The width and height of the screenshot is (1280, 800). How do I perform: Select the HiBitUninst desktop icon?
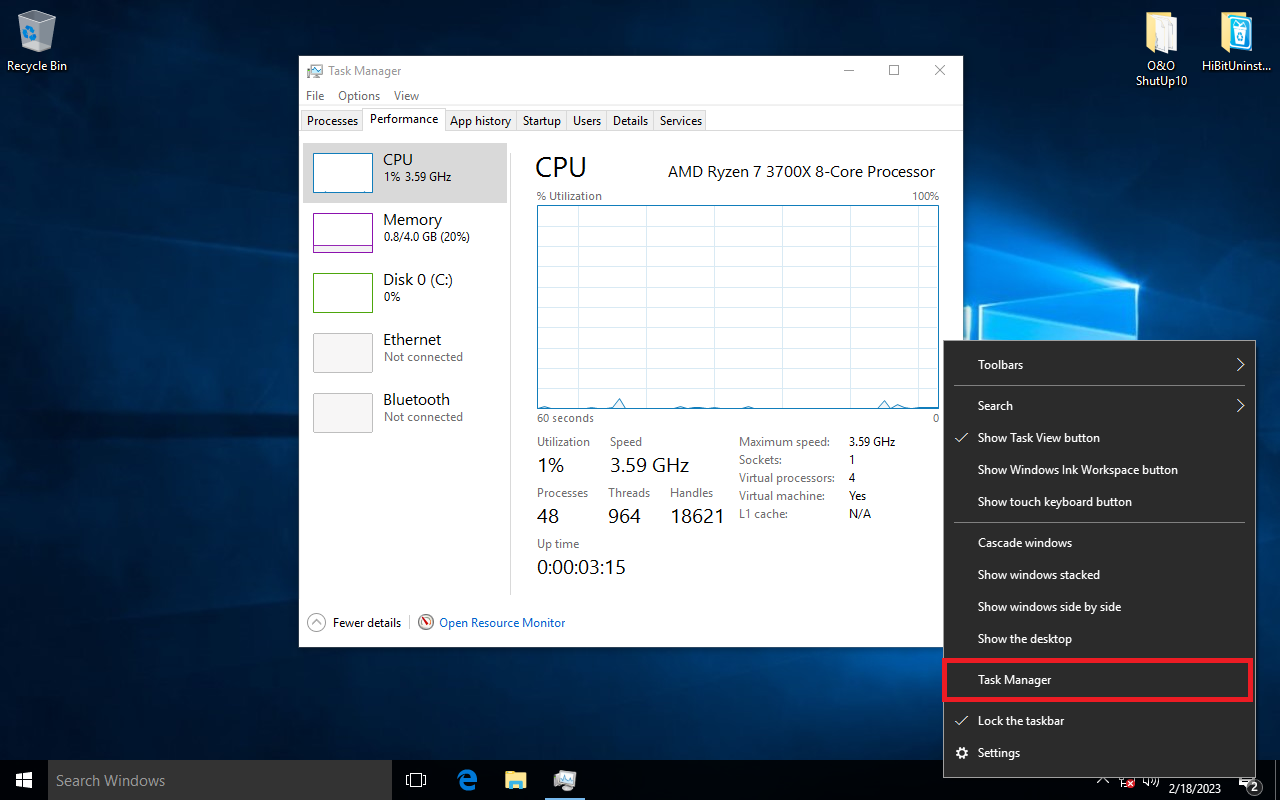coord(1236,42)
